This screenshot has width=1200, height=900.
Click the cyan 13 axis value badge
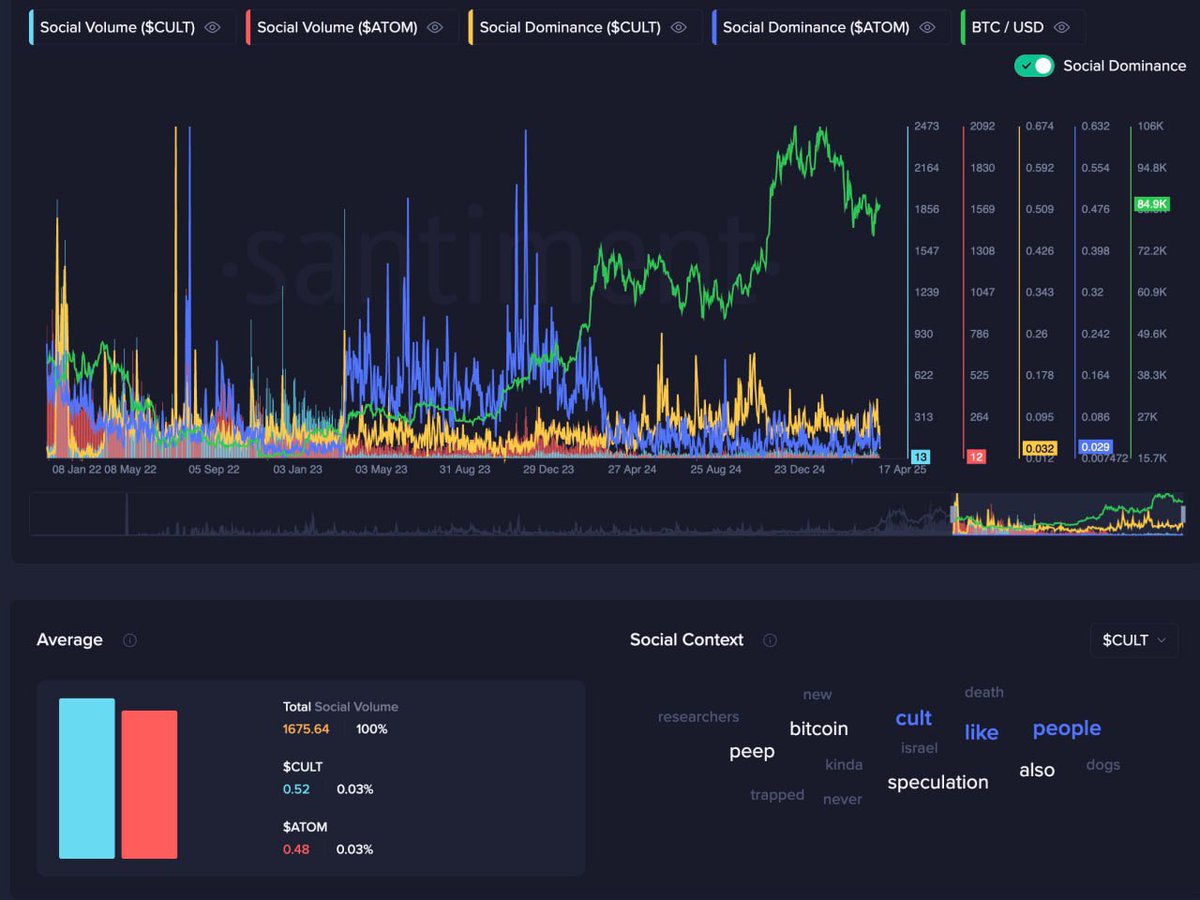pyautogui.click(x=920, y=457)
